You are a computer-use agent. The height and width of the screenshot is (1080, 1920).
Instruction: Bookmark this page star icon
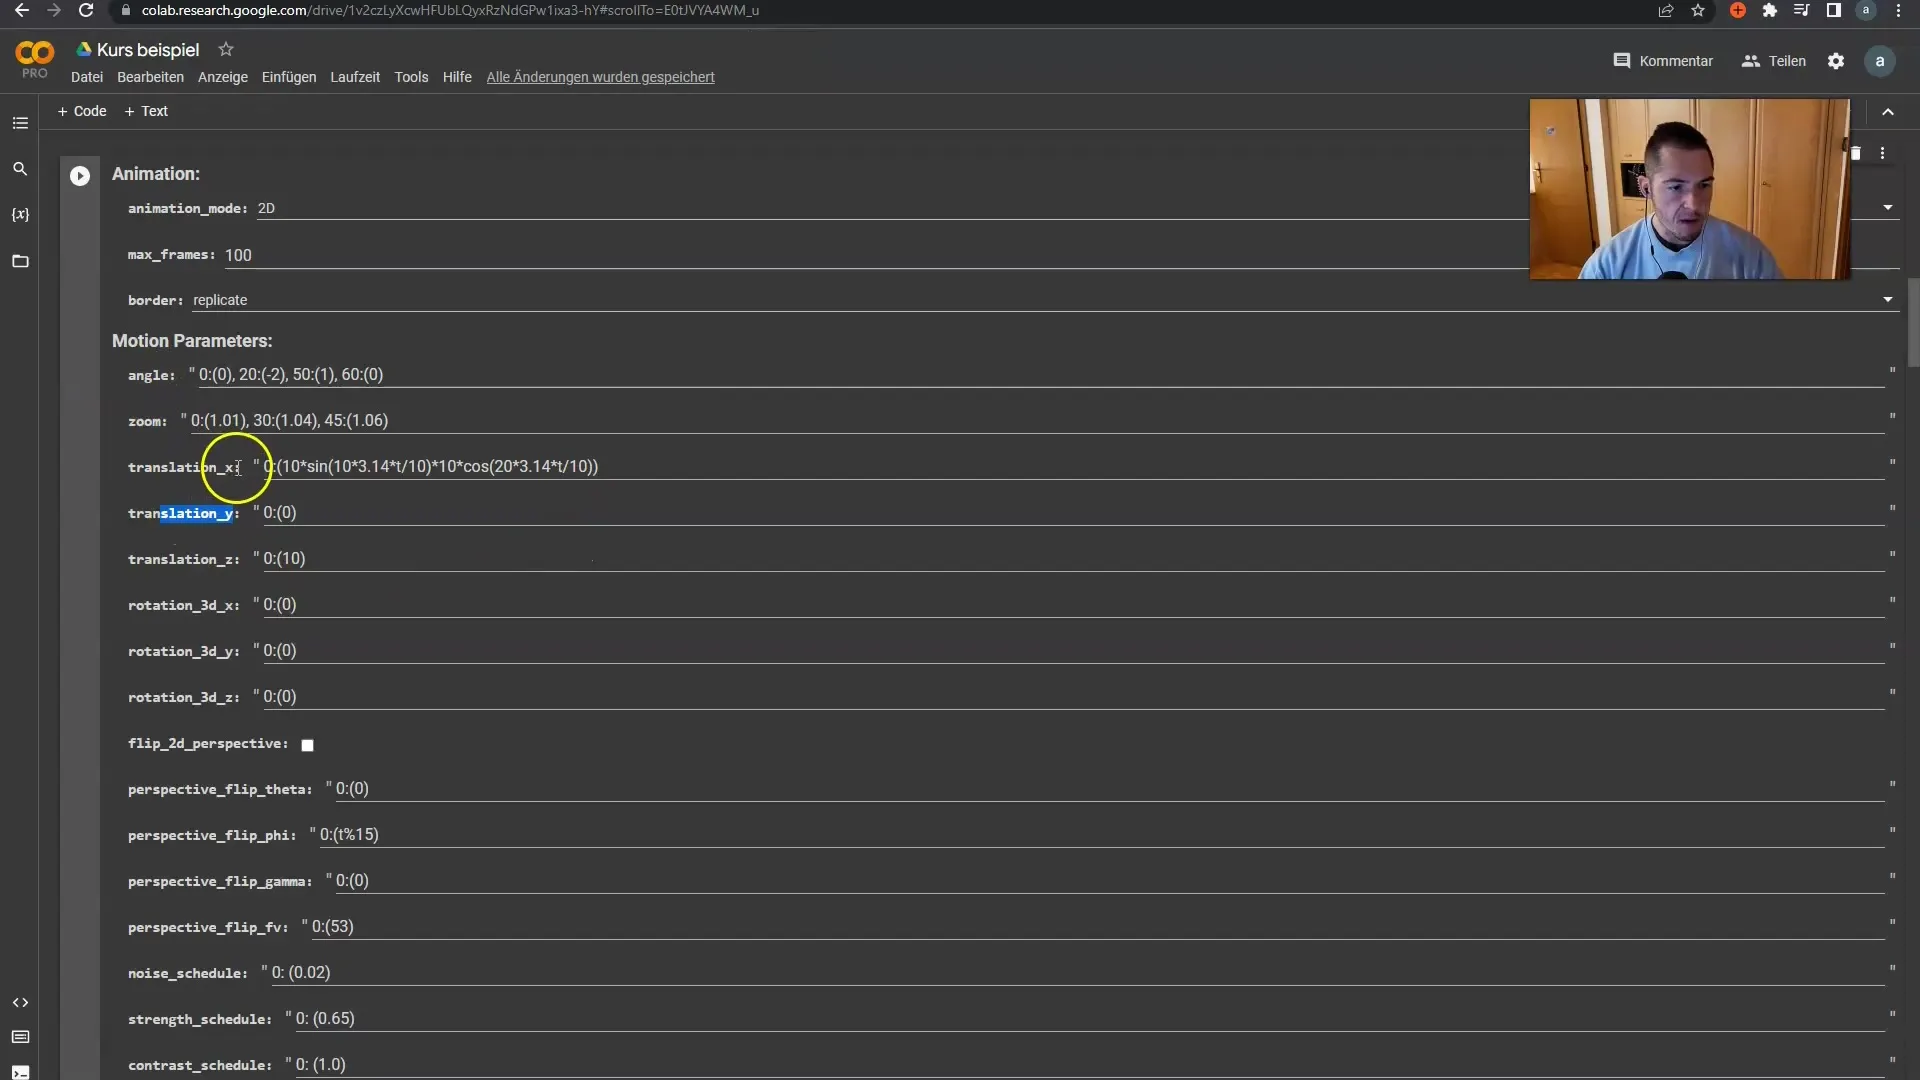click(x=1698, y=10)
